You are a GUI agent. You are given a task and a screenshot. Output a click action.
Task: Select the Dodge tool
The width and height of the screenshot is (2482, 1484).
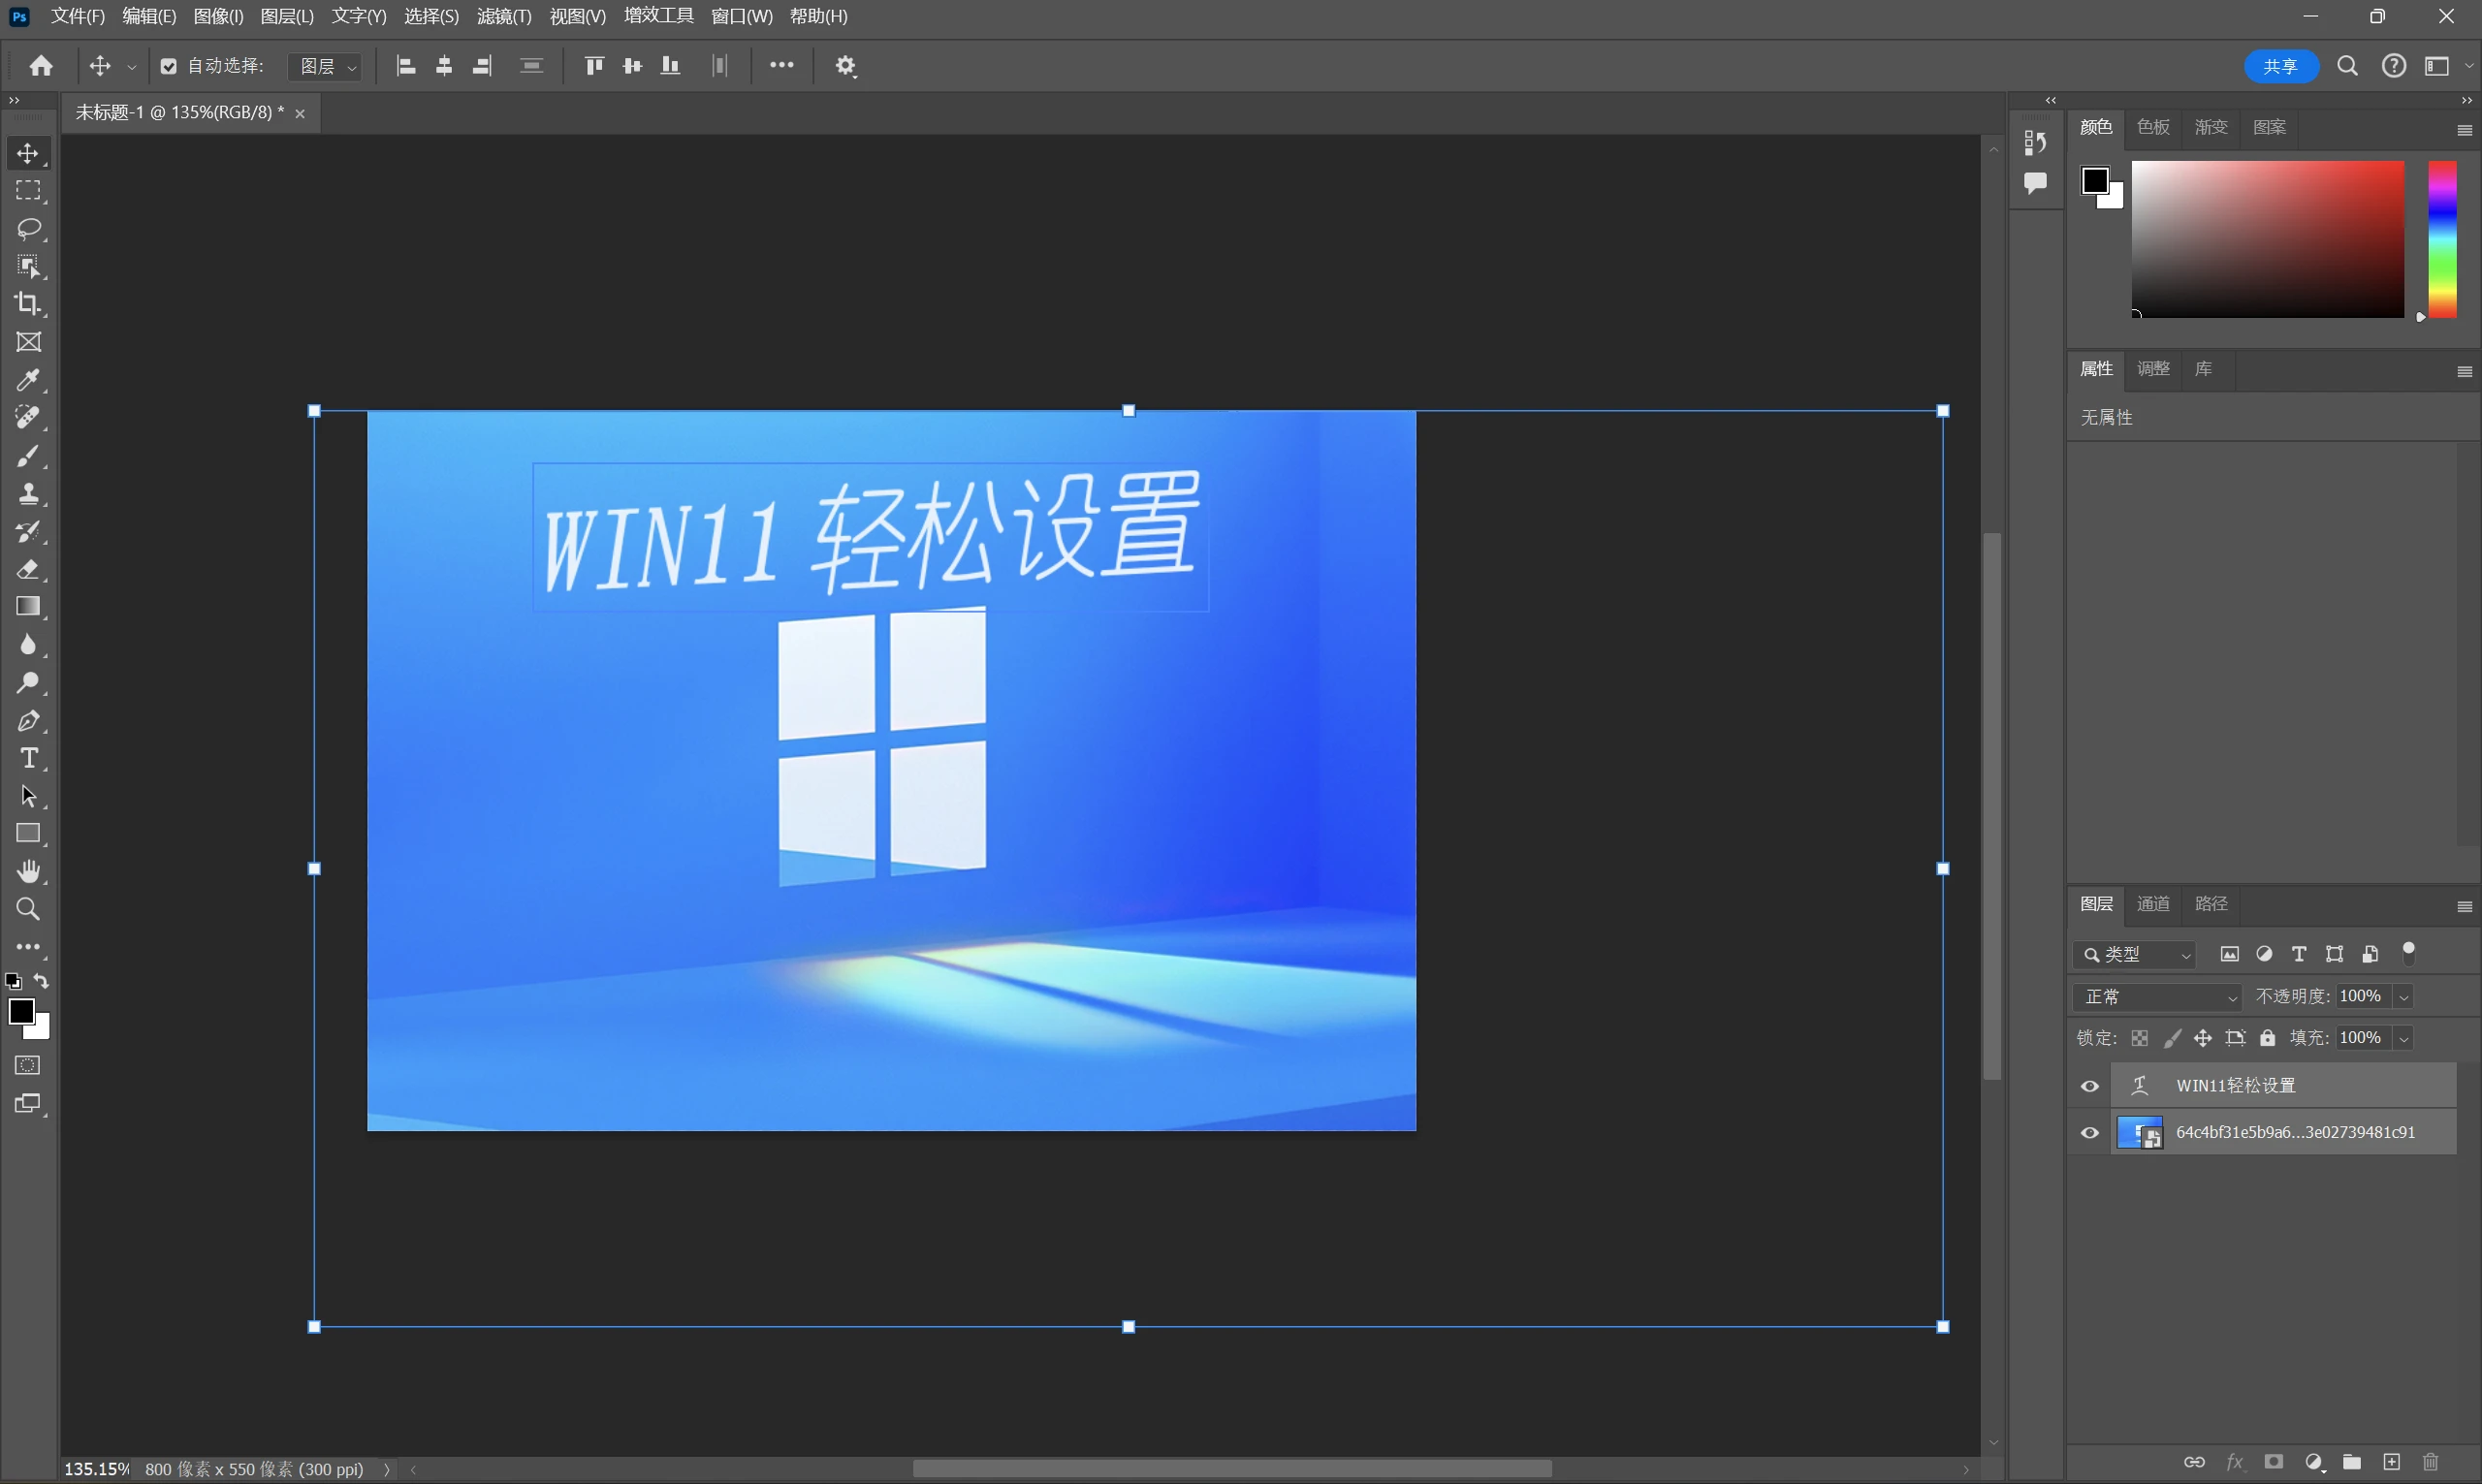[x=28, y=683]
